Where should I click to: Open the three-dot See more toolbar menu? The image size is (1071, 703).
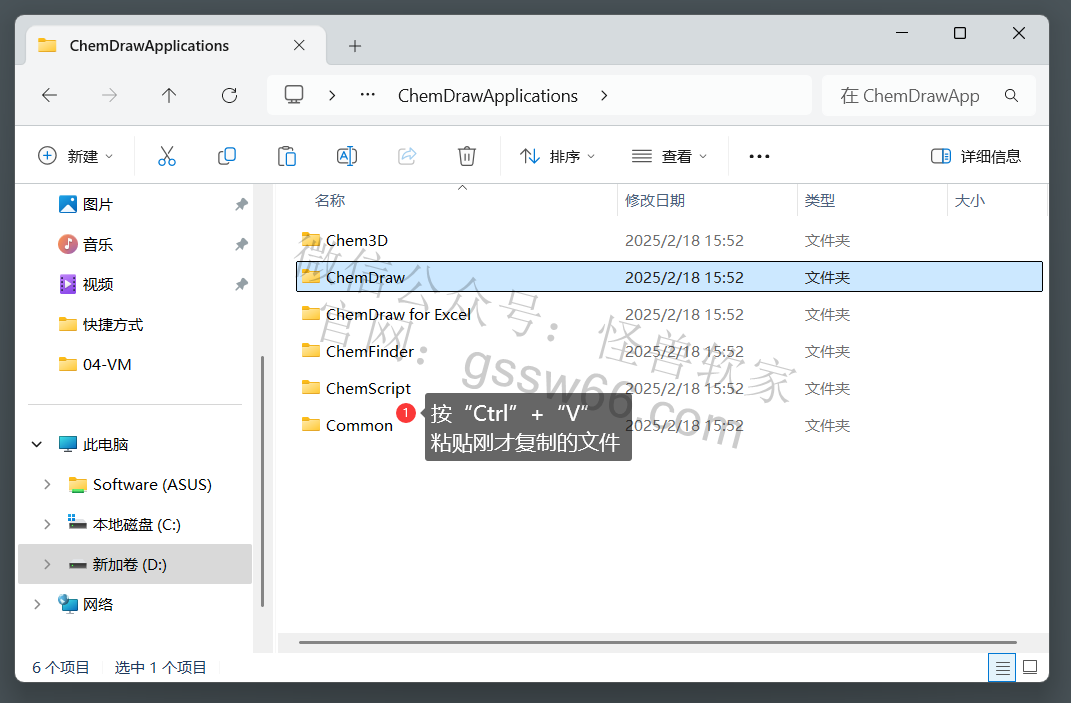pyautogui.click(x=759, y=156)
